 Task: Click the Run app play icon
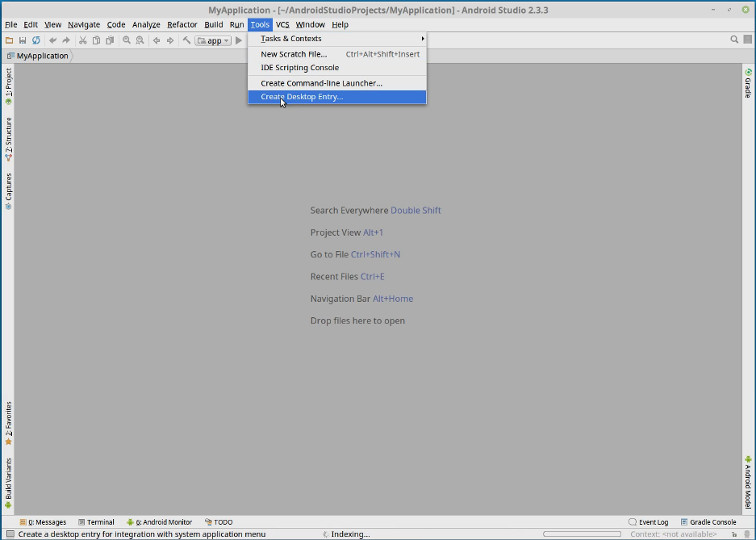(x=239, y=40)
